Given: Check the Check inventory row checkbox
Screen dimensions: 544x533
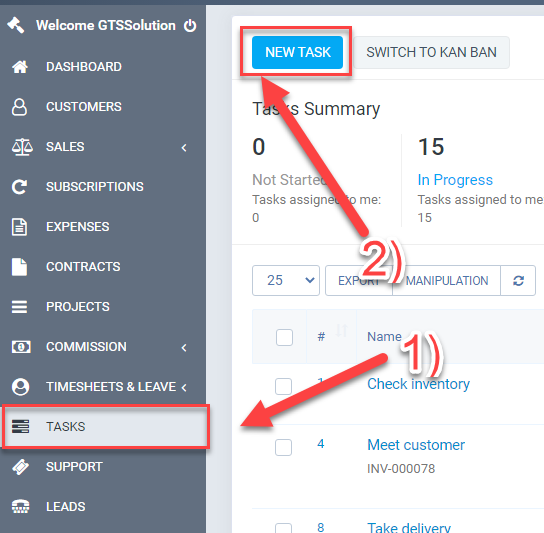Looking at the screenshot, I should [x=283, y=386].
